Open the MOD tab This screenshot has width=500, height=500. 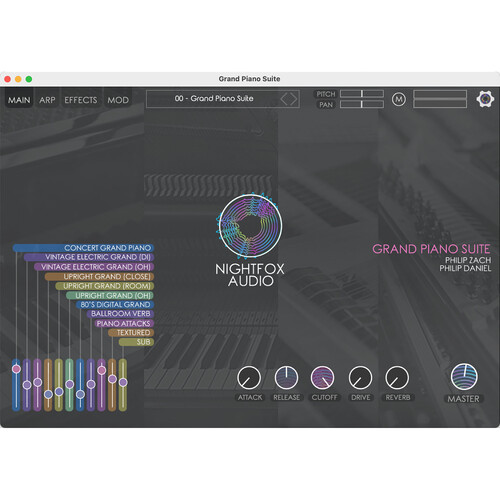(x=118, y=100)
